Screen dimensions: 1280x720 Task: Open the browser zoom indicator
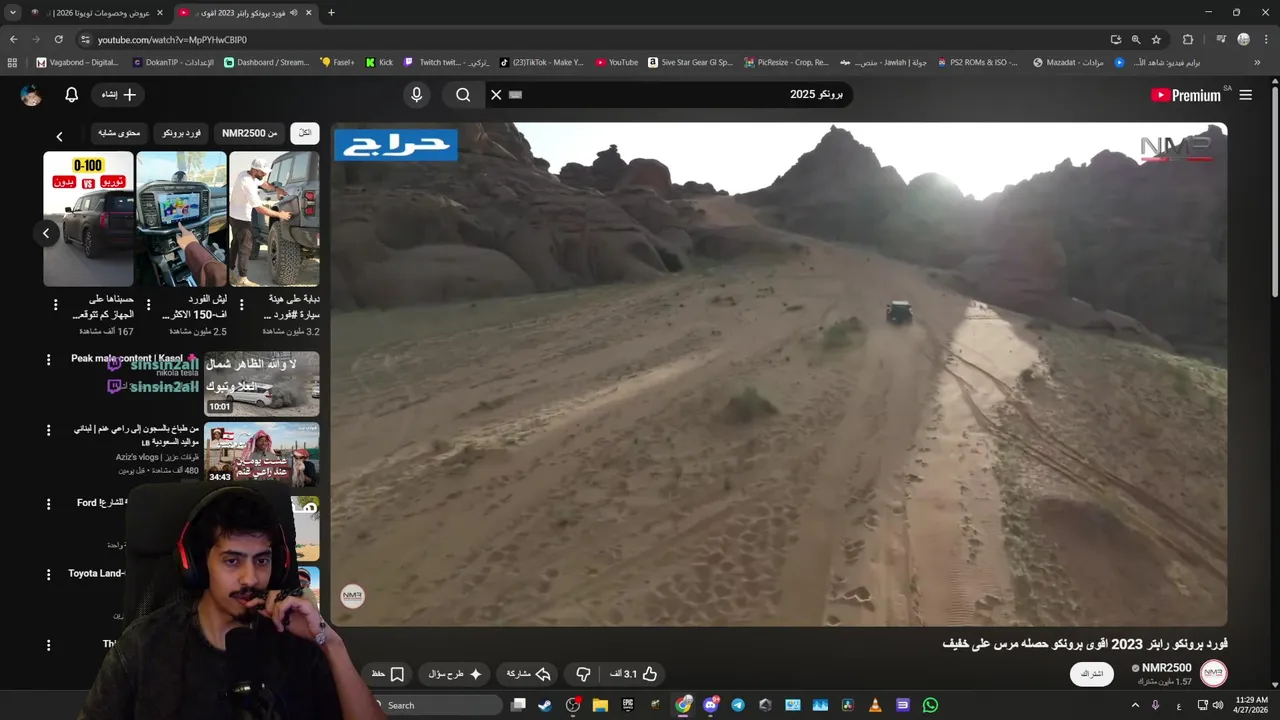1136,39
